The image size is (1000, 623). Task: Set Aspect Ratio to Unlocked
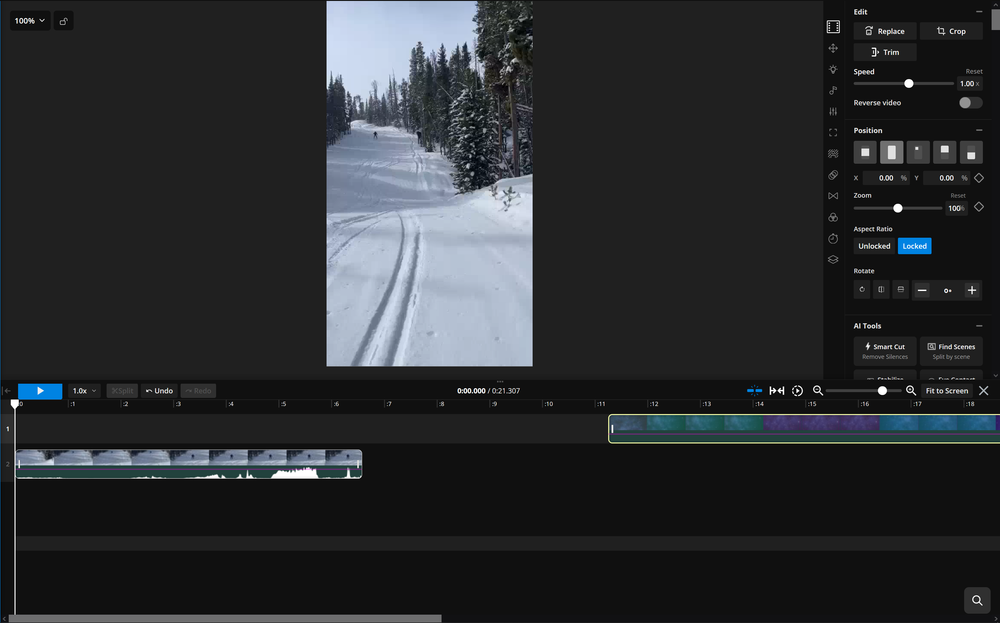[874, 246]
